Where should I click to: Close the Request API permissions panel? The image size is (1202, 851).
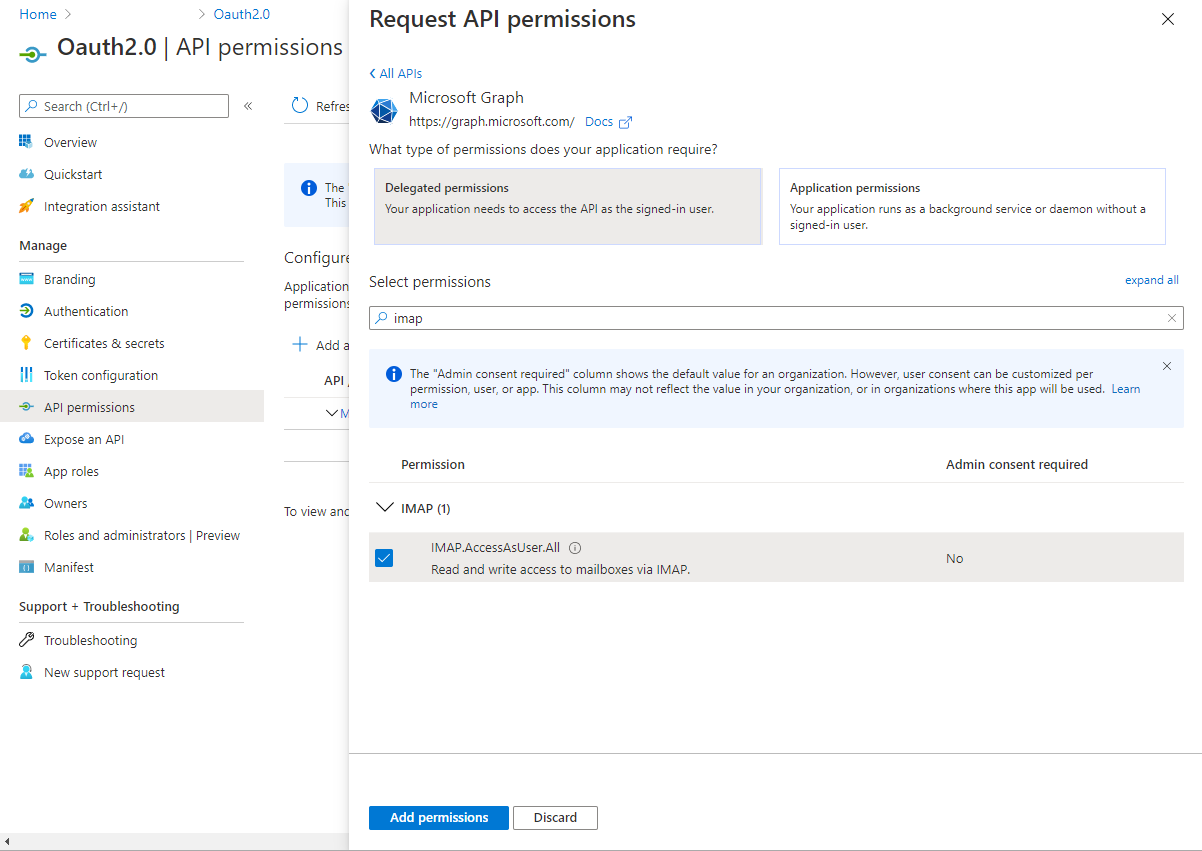[1167, 19]
